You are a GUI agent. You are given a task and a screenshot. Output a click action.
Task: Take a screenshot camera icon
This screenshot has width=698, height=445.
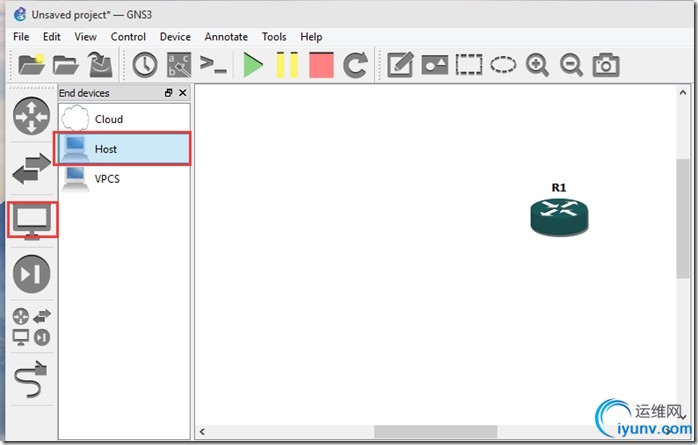click(x=606, y=65)
